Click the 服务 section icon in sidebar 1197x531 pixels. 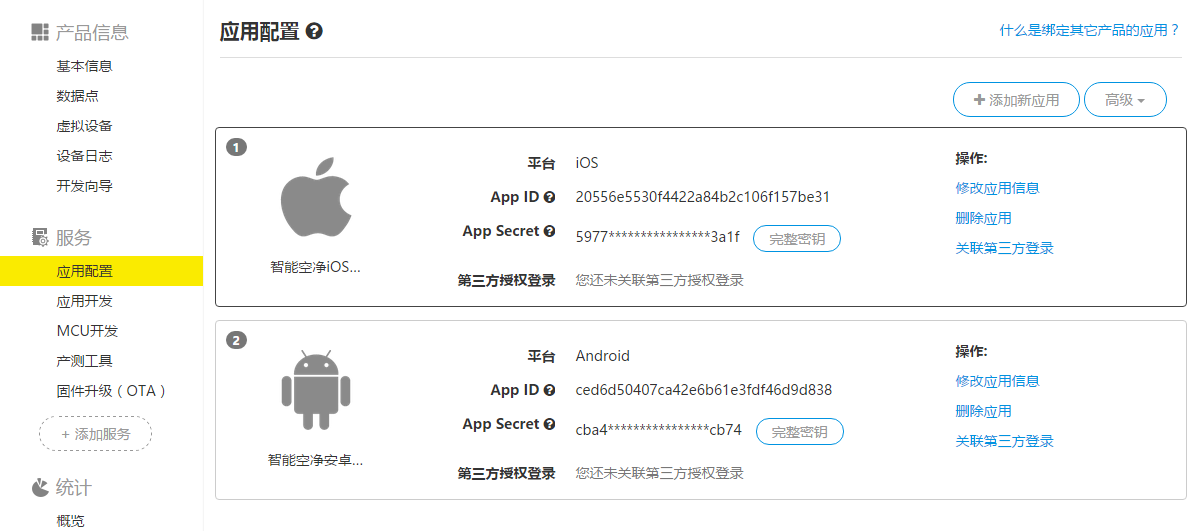coord(40,237)
